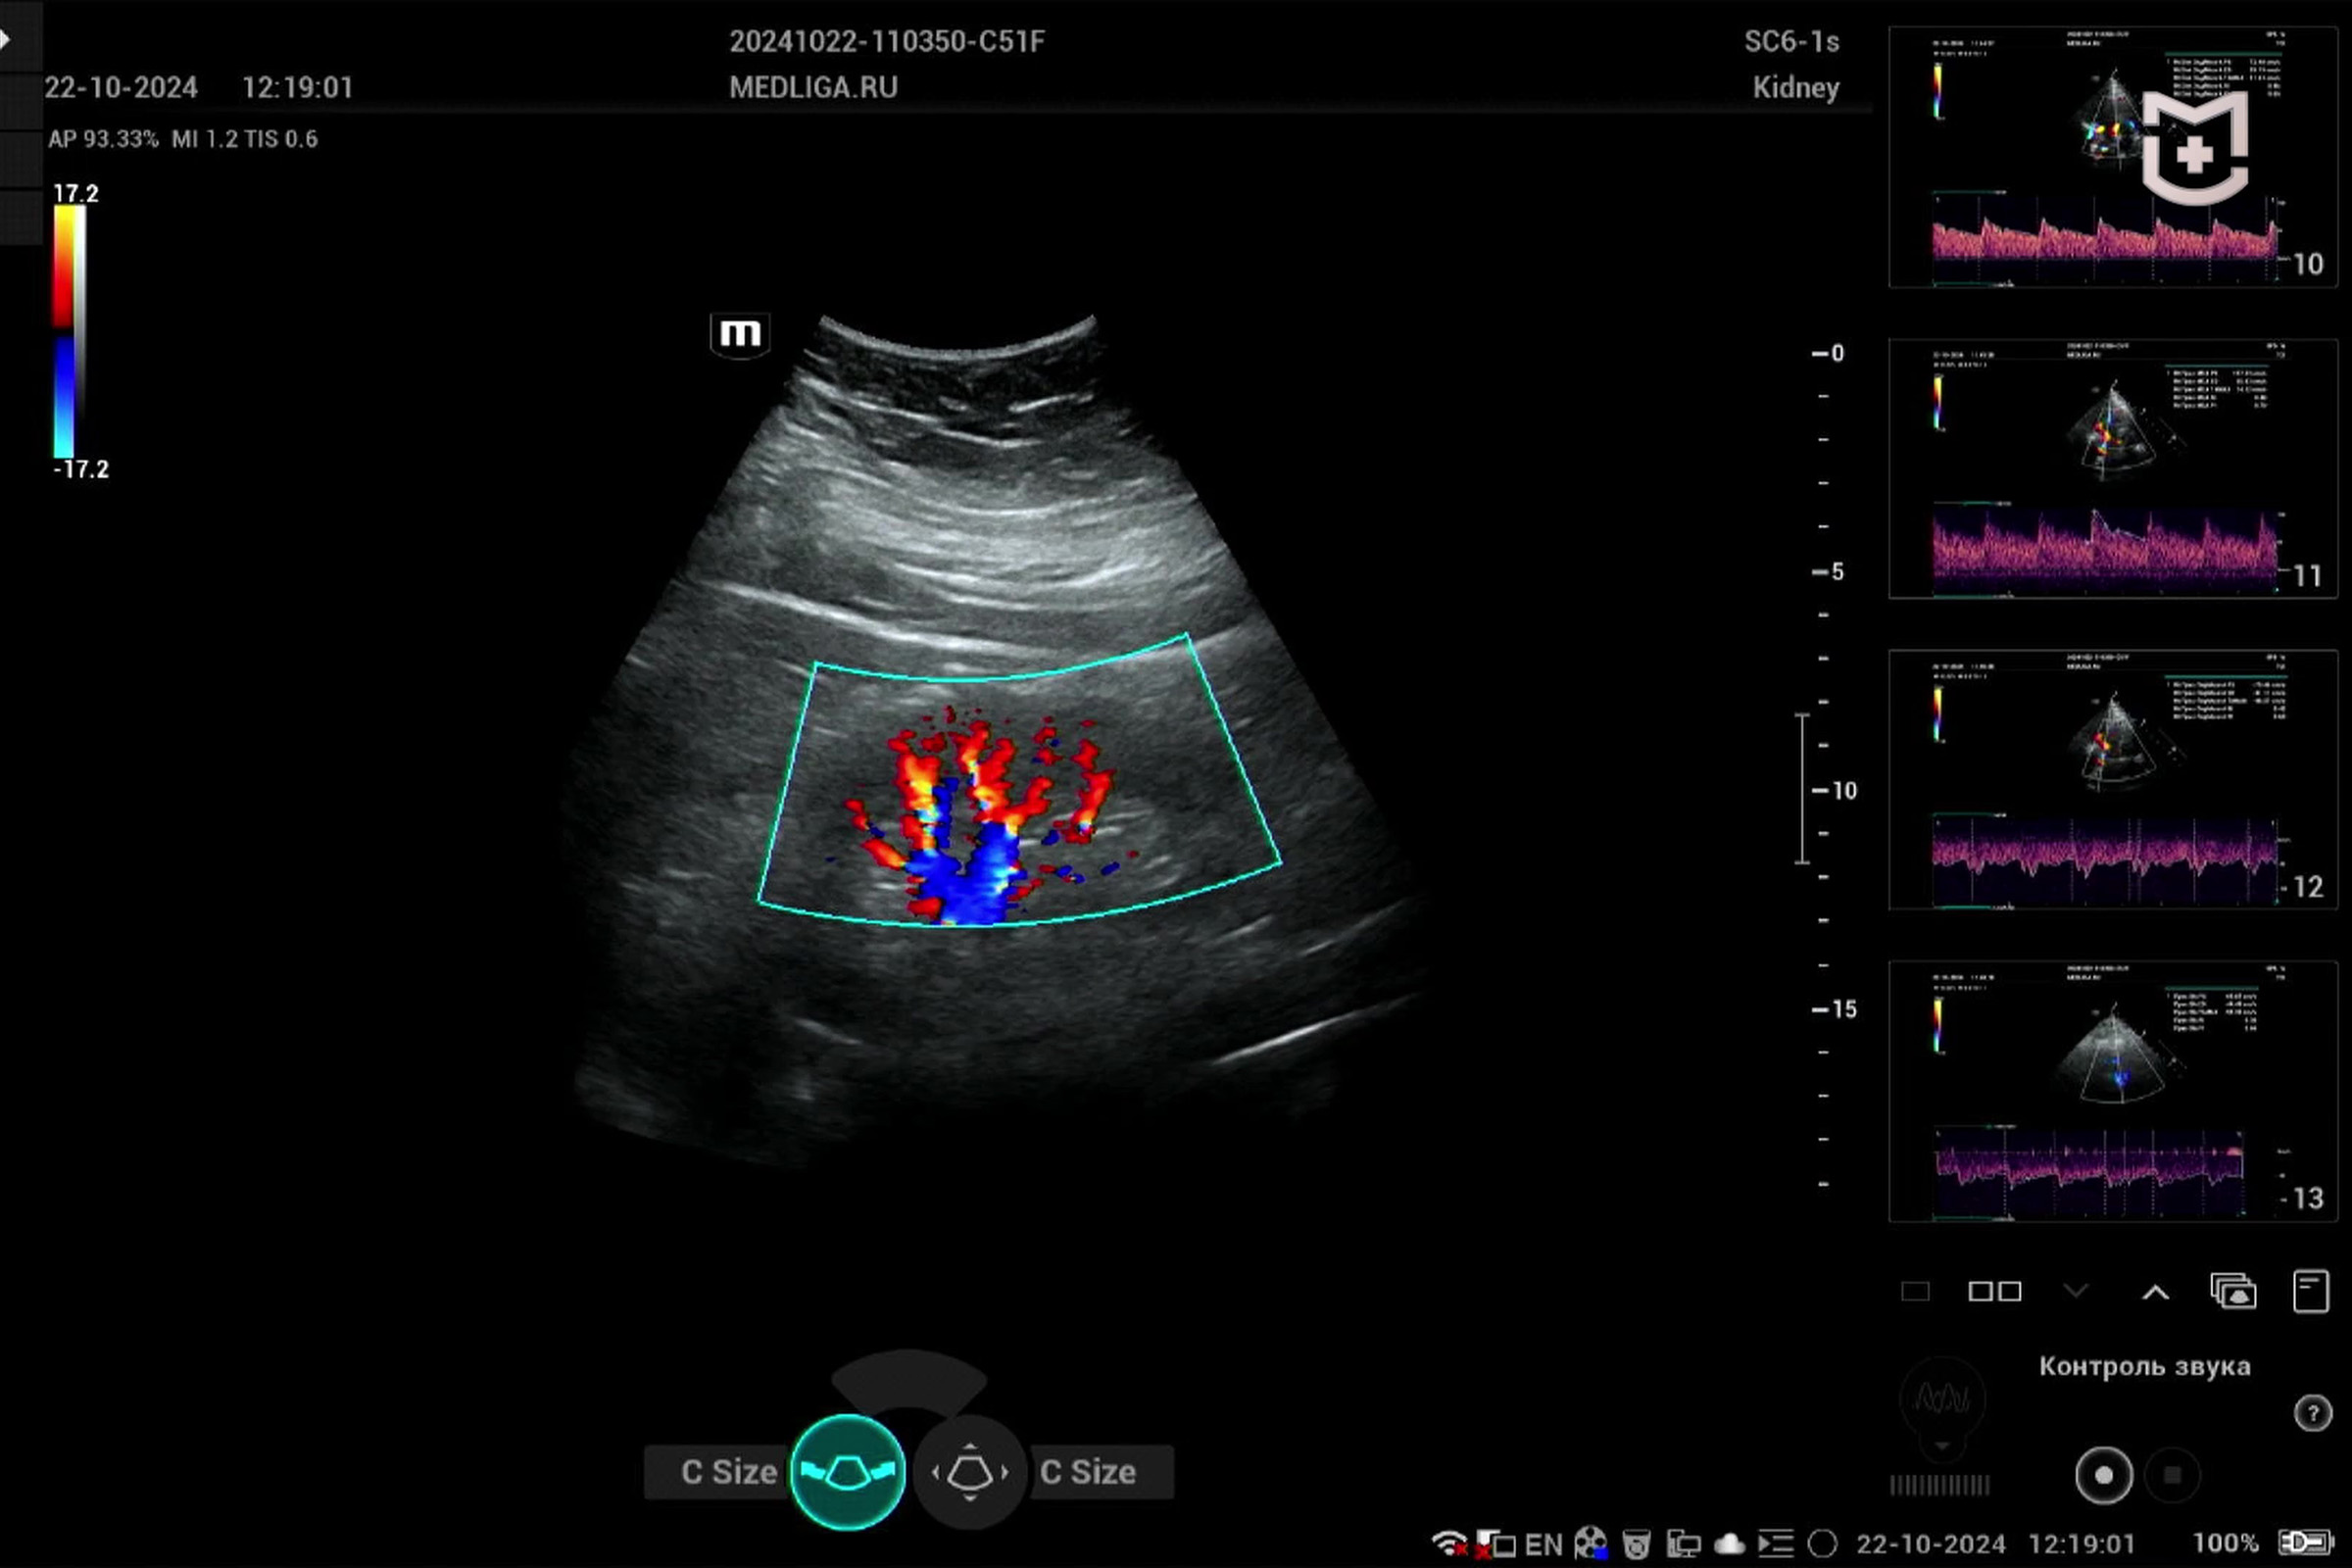The width and height of the screenshot is (2352, 1568).
Task: Click the film reel cine icon
Action: click(1590, 1544)
